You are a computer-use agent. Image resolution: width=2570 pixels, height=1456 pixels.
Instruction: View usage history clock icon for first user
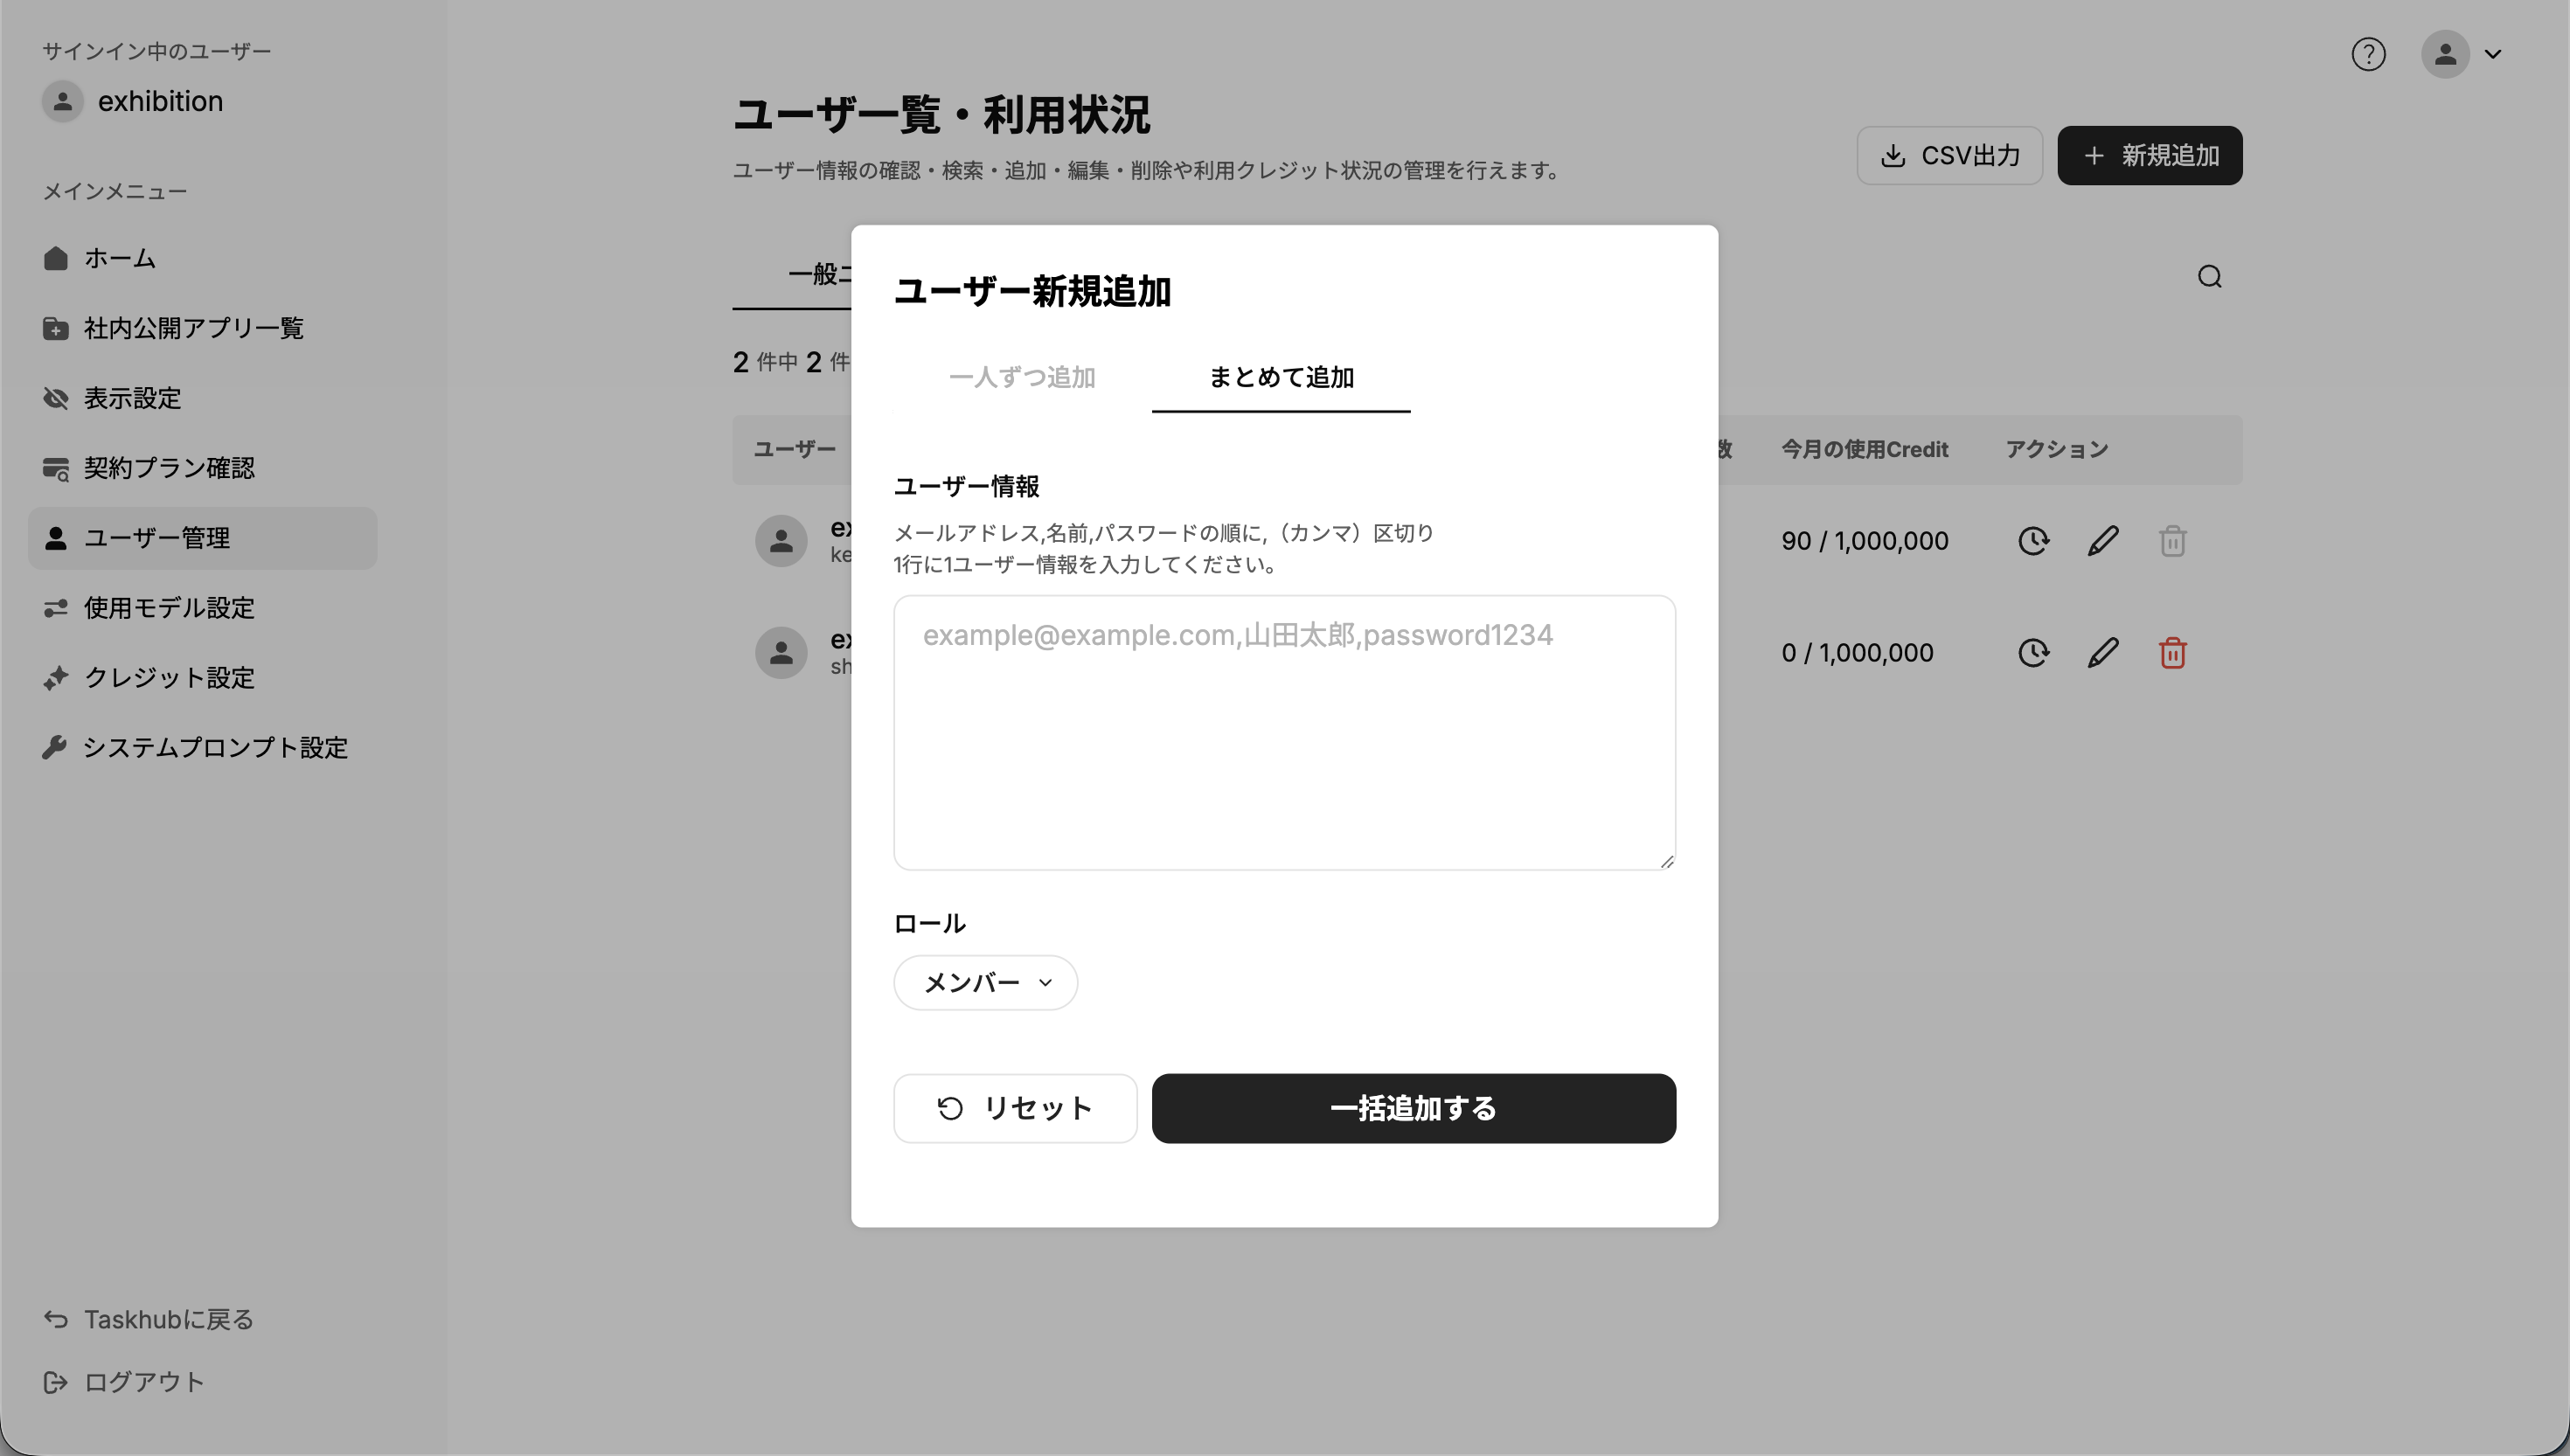[x=2033, y=541]
